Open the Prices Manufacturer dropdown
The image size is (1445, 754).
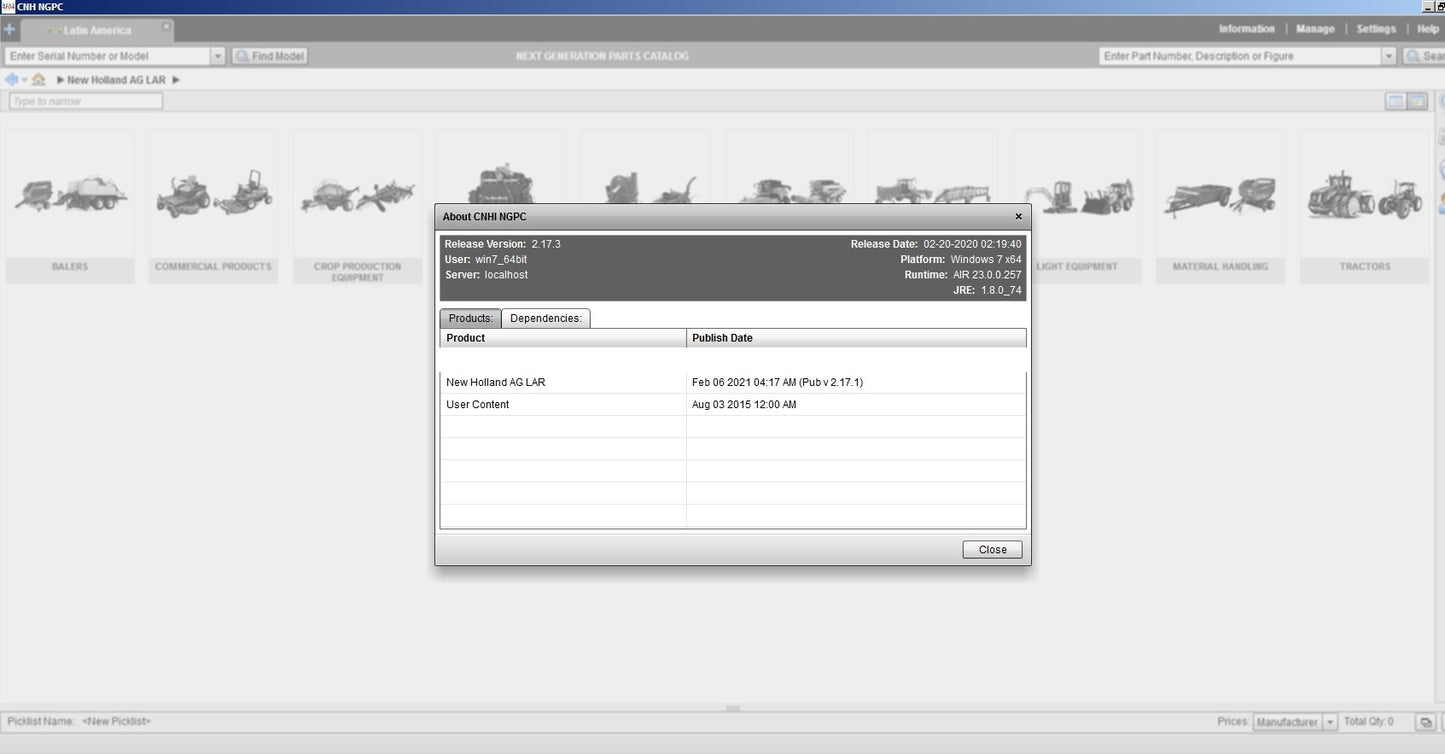pyautogui.click(x=1330, y=722)
